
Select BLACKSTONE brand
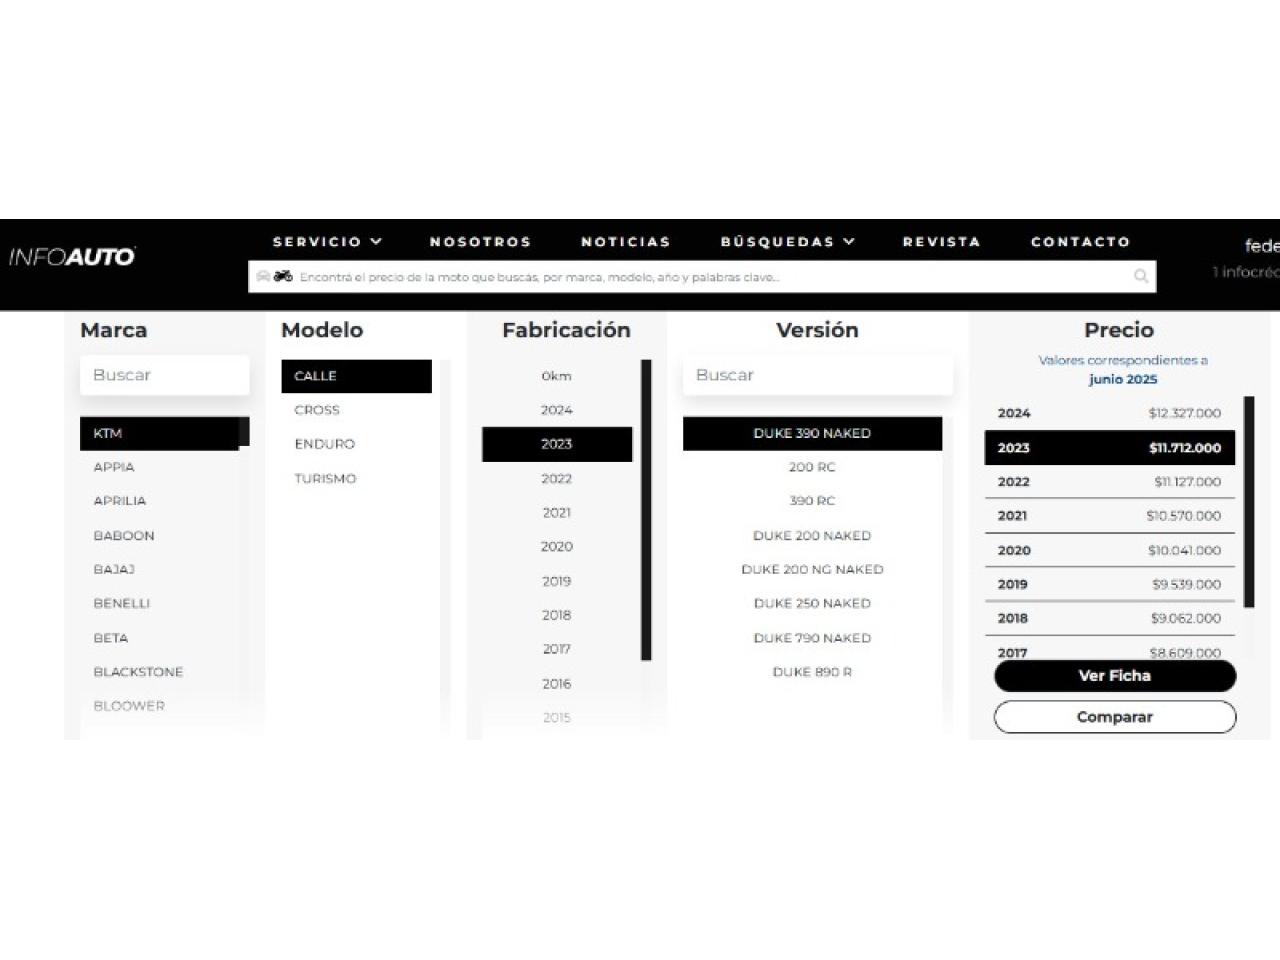coord(138,672)
